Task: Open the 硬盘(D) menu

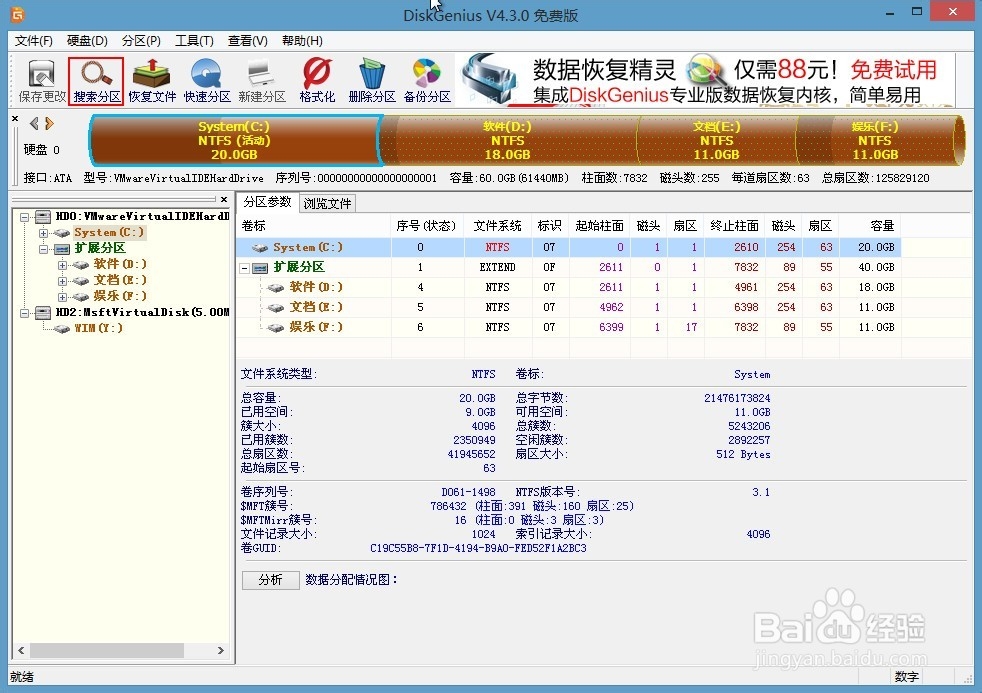Action: click(87, 41)
